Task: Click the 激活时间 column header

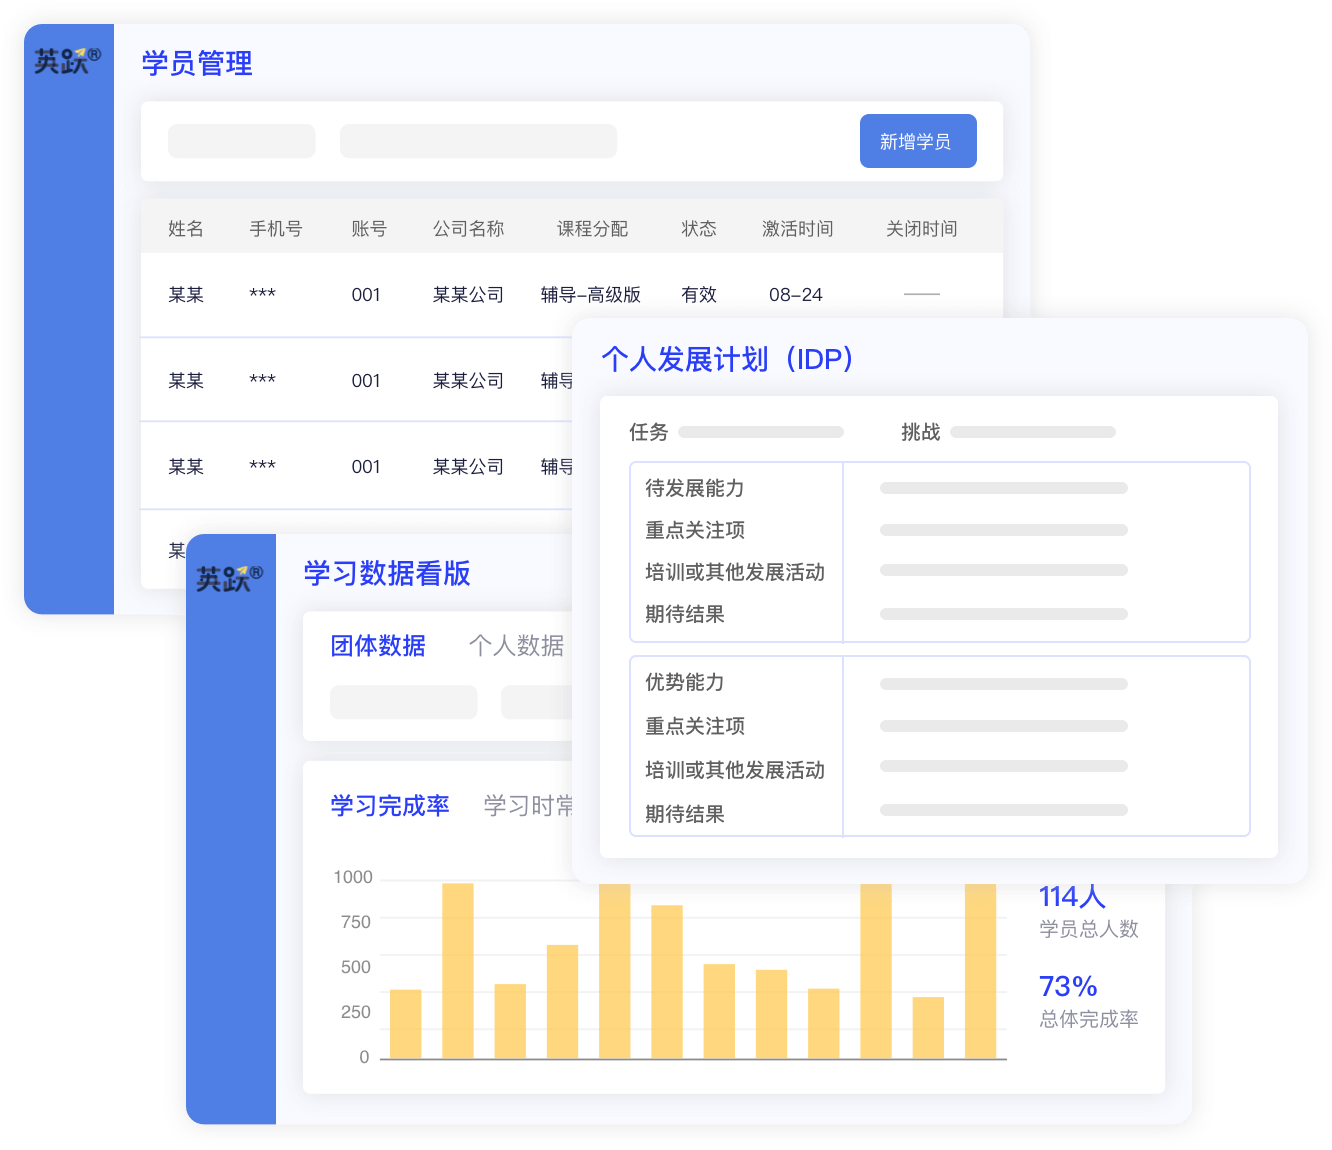Action: pos(797,229)
